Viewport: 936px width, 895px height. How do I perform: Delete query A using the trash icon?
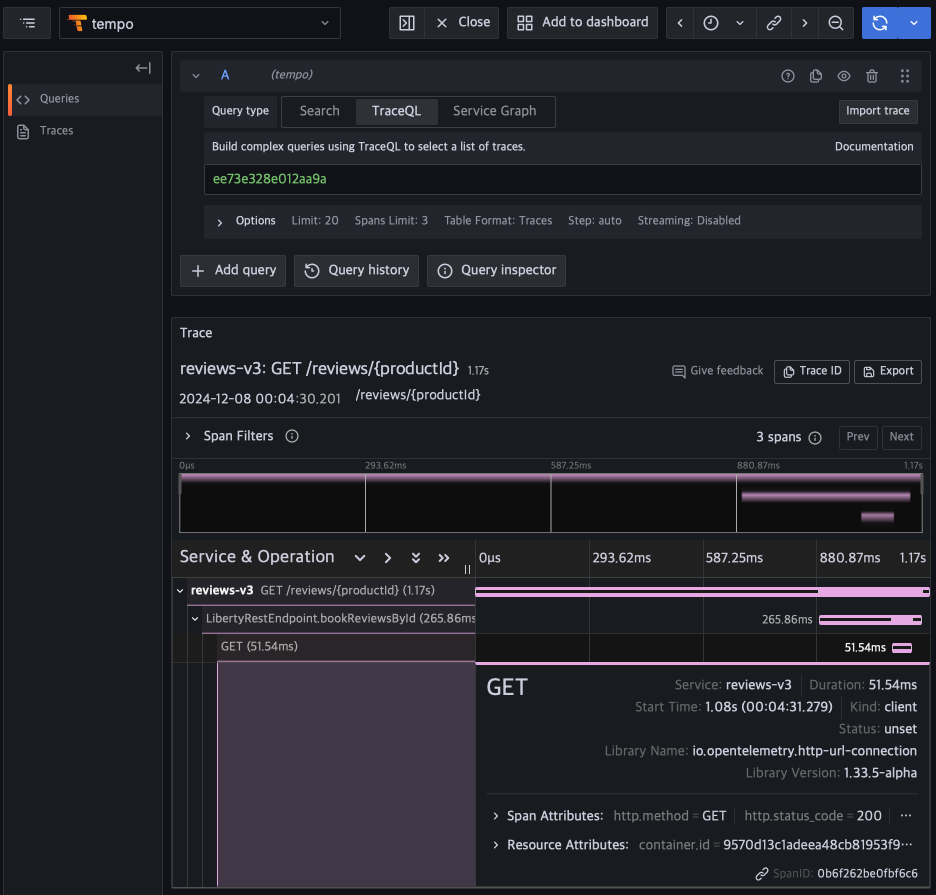pyautogui.click(x=872, y=76)
